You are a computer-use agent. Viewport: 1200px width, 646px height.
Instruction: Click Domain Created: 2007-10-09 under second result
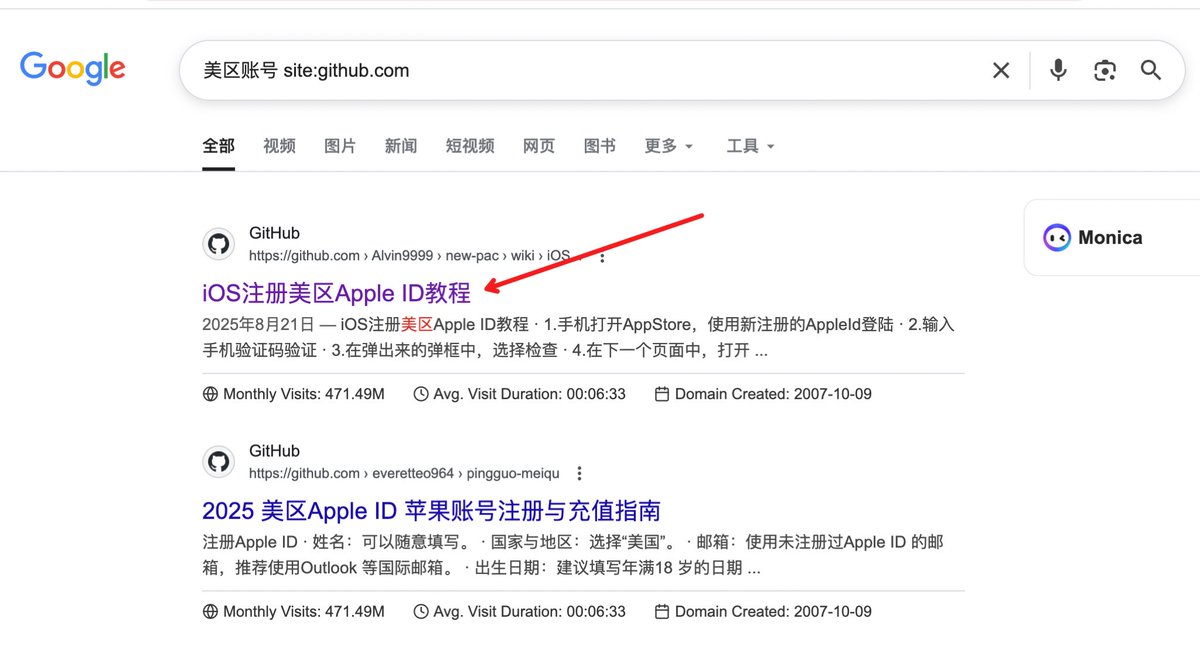(773, 611)
